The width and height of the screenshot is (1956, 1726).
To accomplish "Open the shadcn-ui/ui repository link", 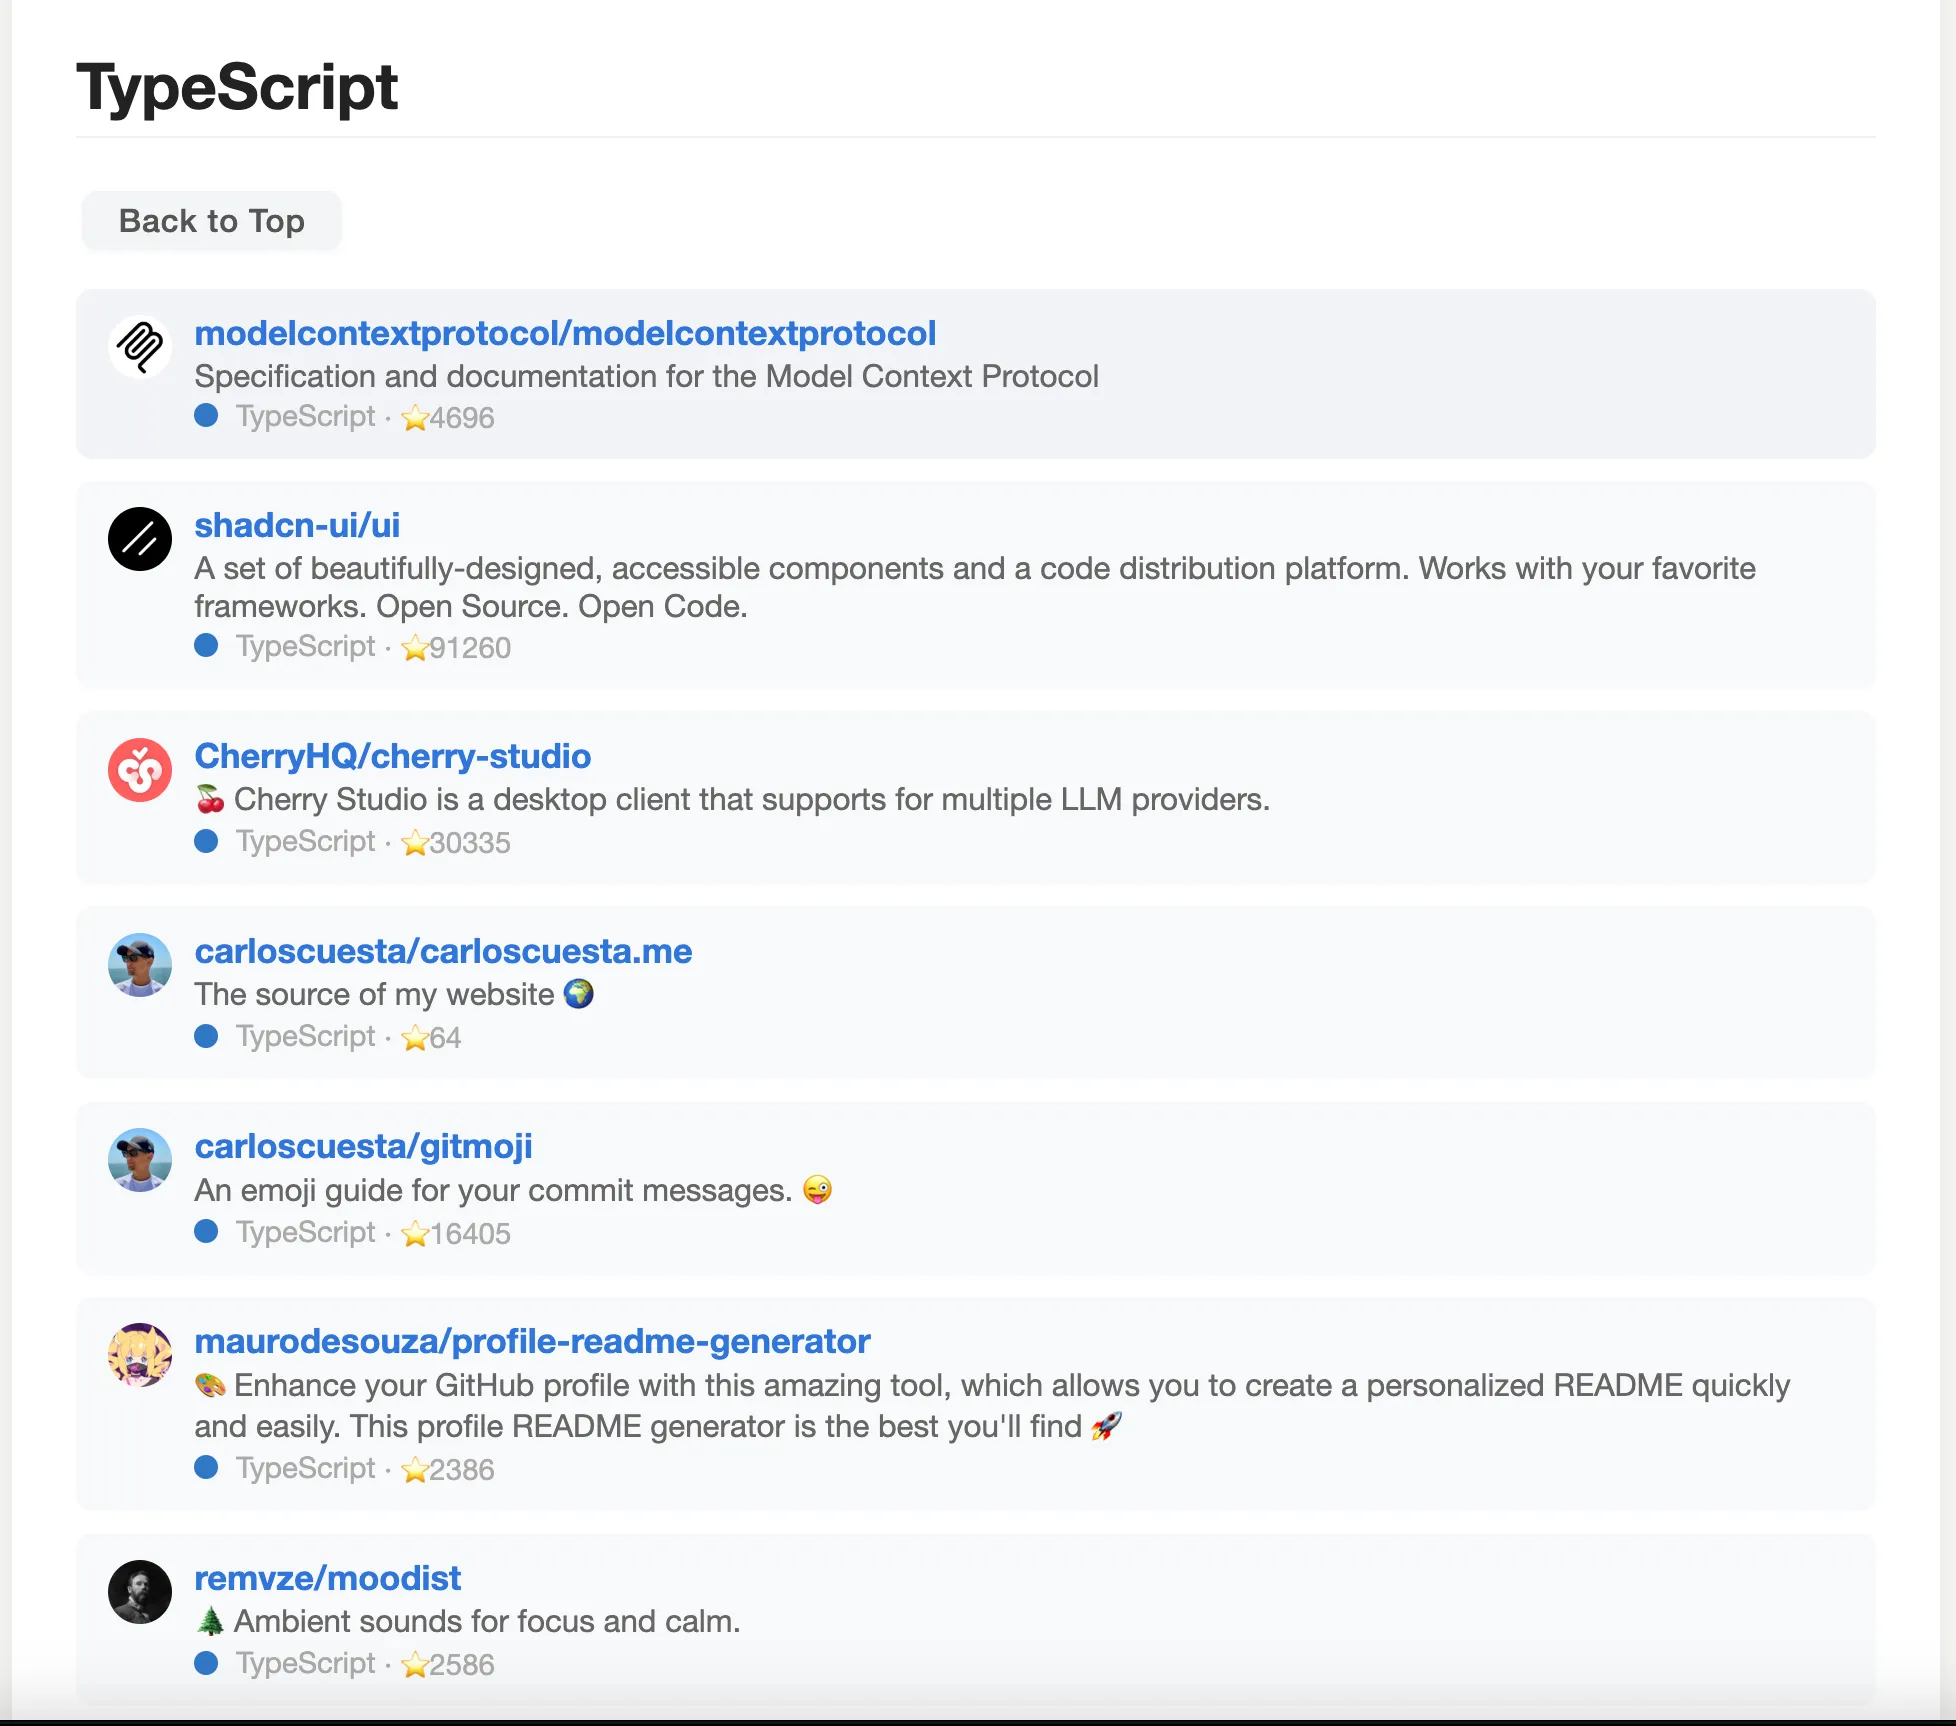I will pyautogui.click(x=297, y=525).
